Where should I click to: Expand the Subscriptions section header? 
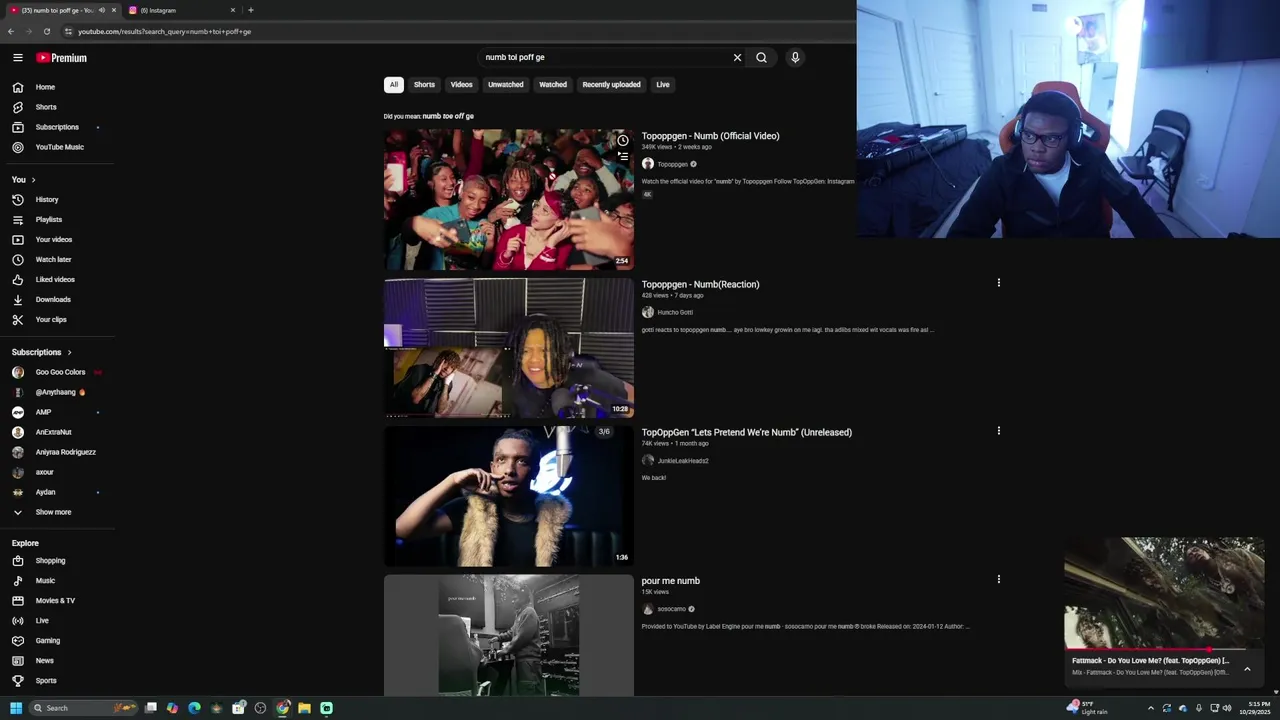[41, 352]
